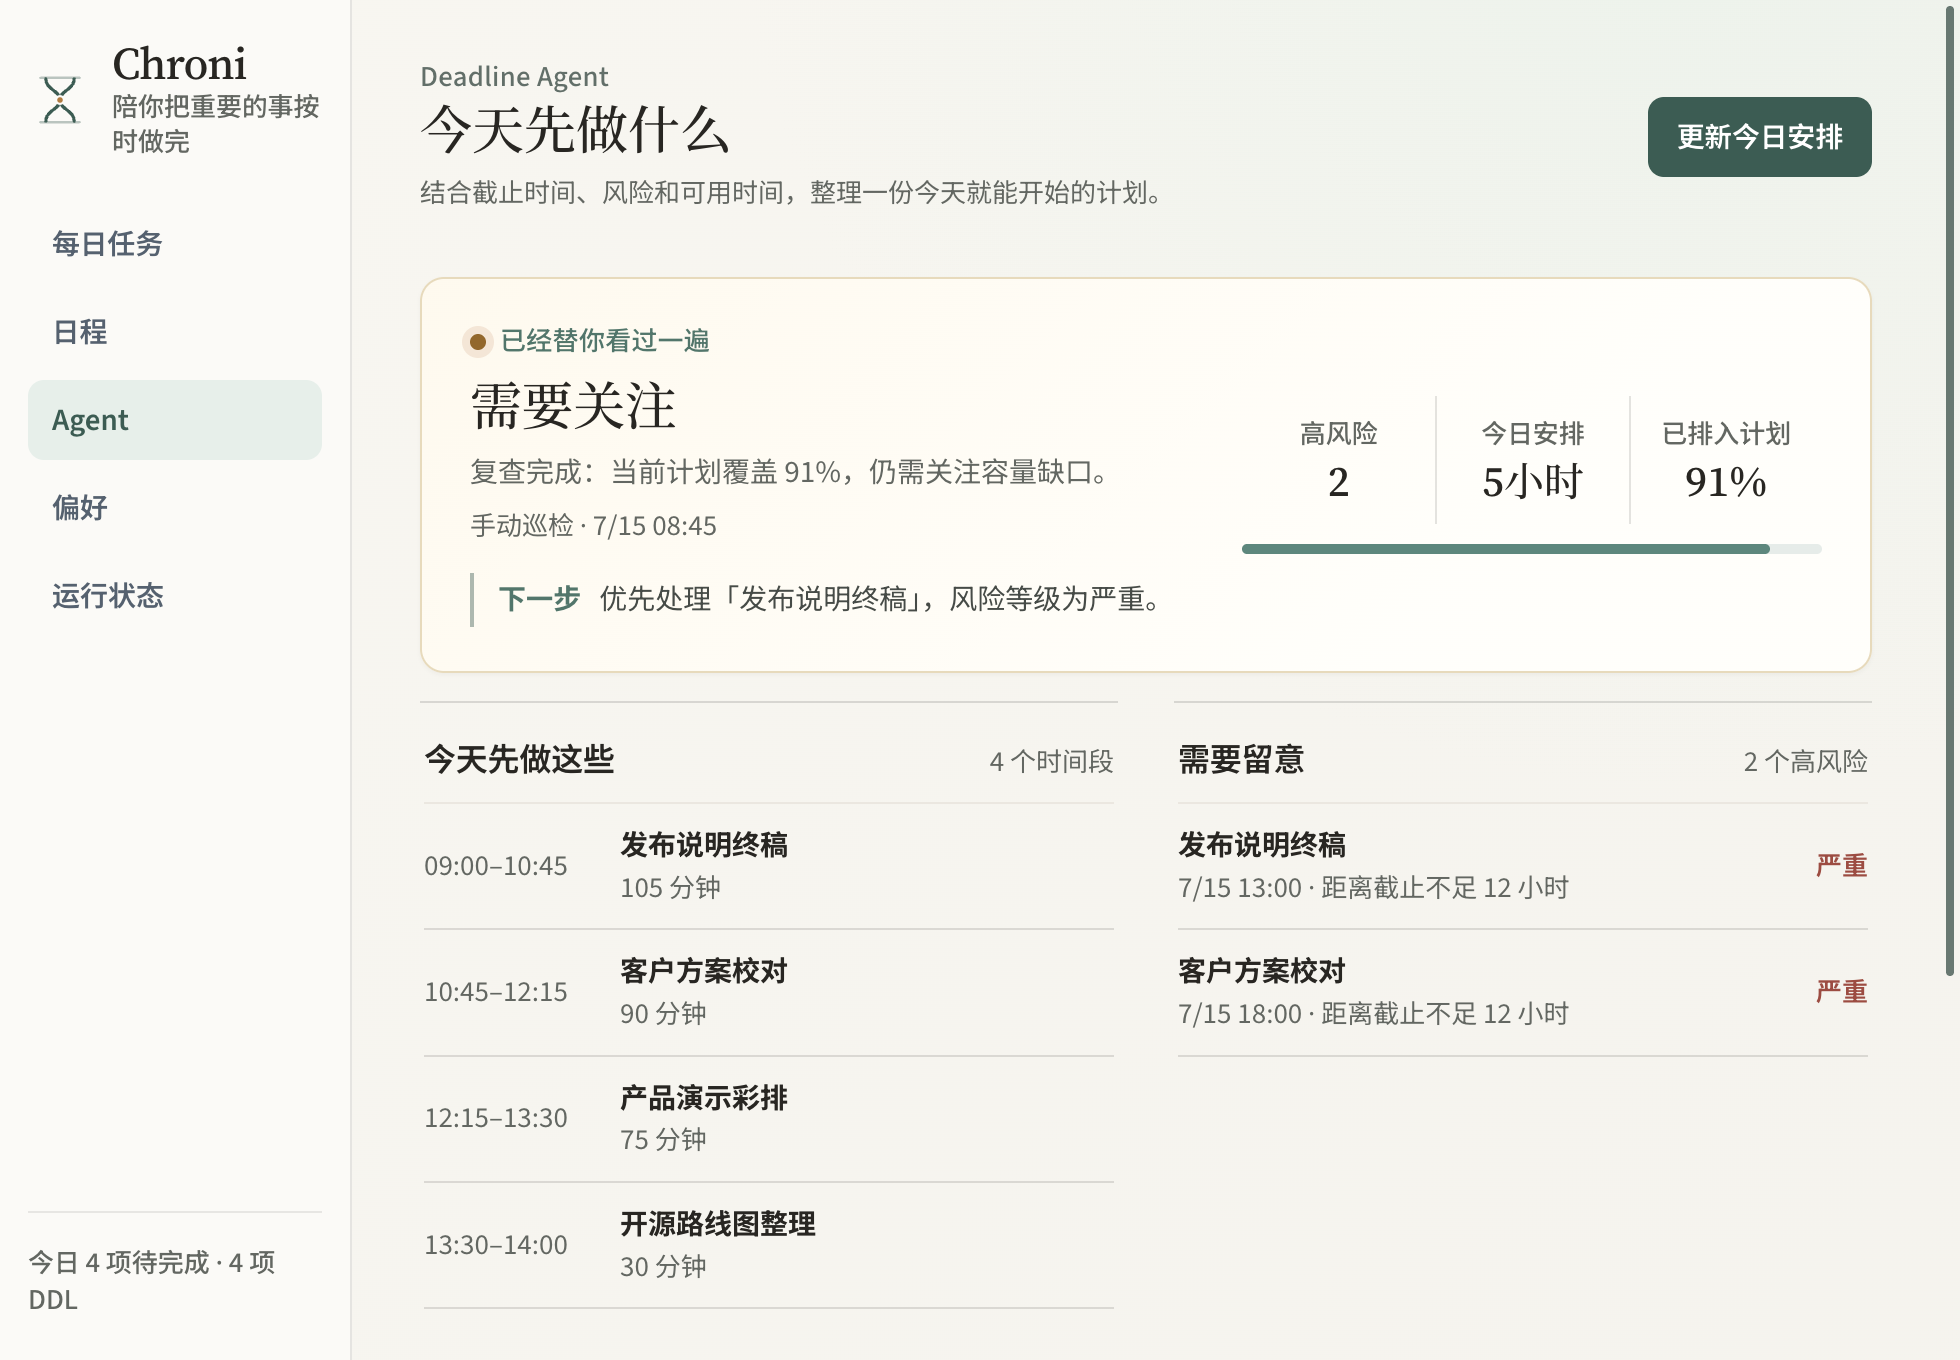Click the 今日 4 项待完成 sidebar footer
The height and width of the screenshot is (1360, 1960).
[152, 1281]
